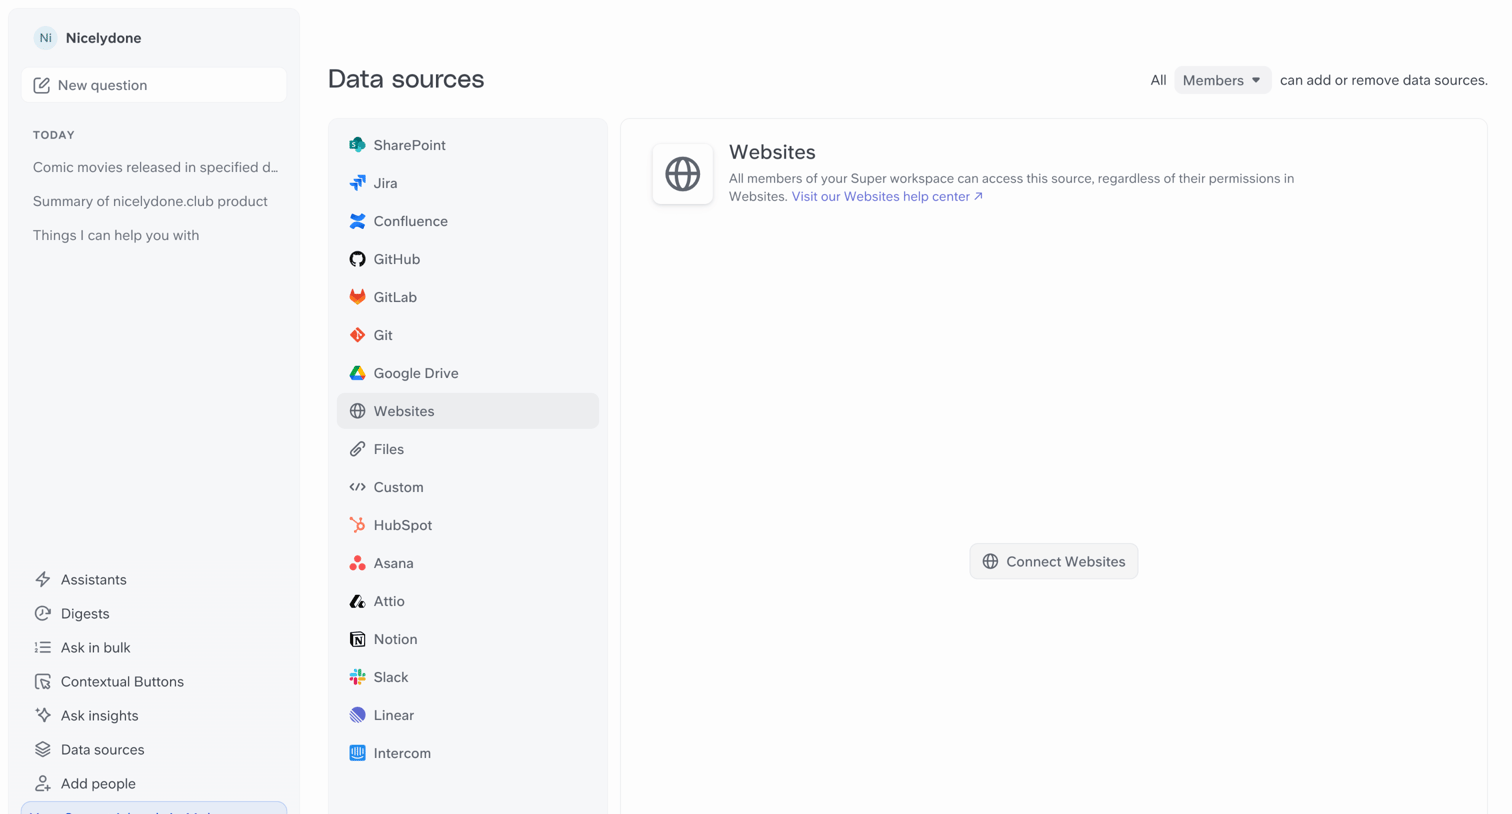Click the Asana source label text
This screenshot has height=814, width=1512.
pos(394,563)
